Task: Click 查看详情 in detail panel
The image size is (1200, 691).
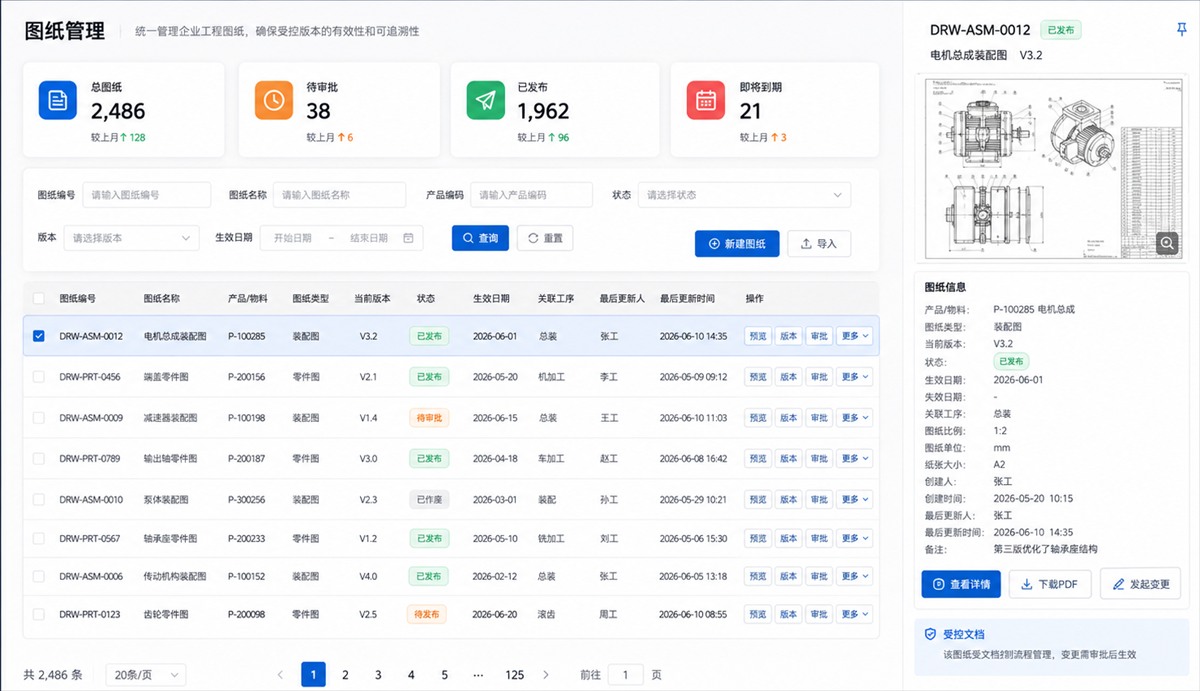Action: pyautogui.click(x=961, y=583)
